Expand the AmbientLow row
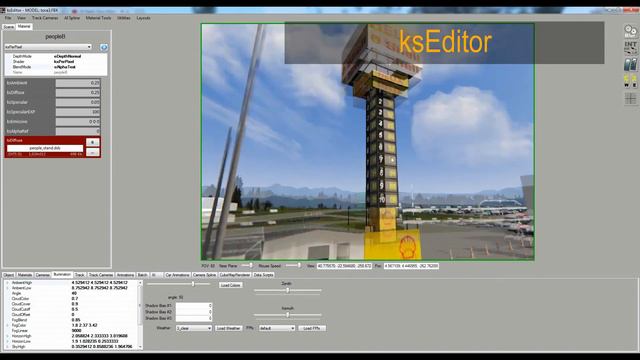640x360 pixels. 7,288
